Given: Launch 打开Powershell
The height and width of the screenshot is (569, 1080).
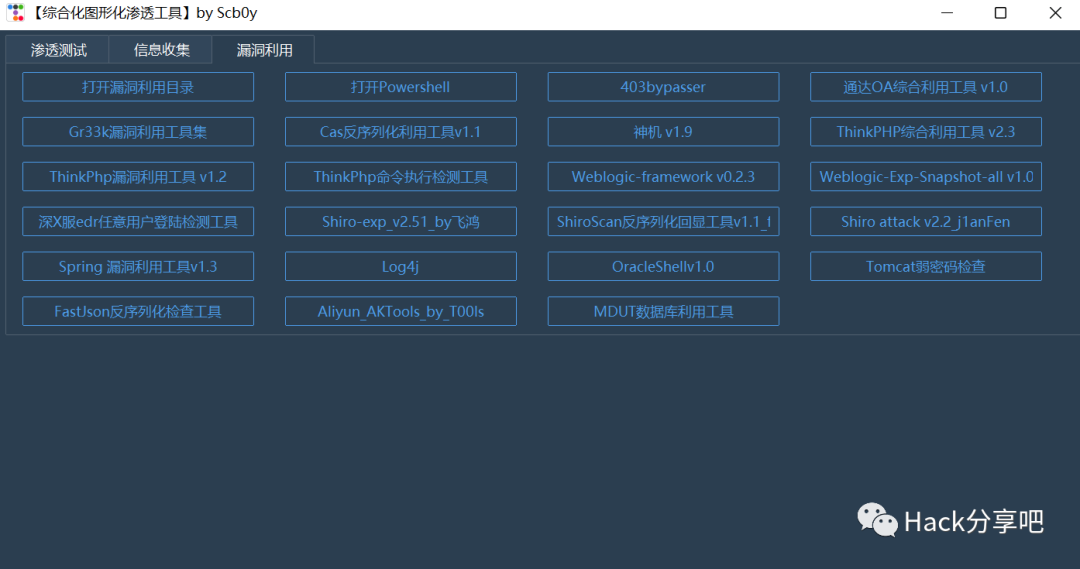Looking at the screenshot, I should [401, 87].
